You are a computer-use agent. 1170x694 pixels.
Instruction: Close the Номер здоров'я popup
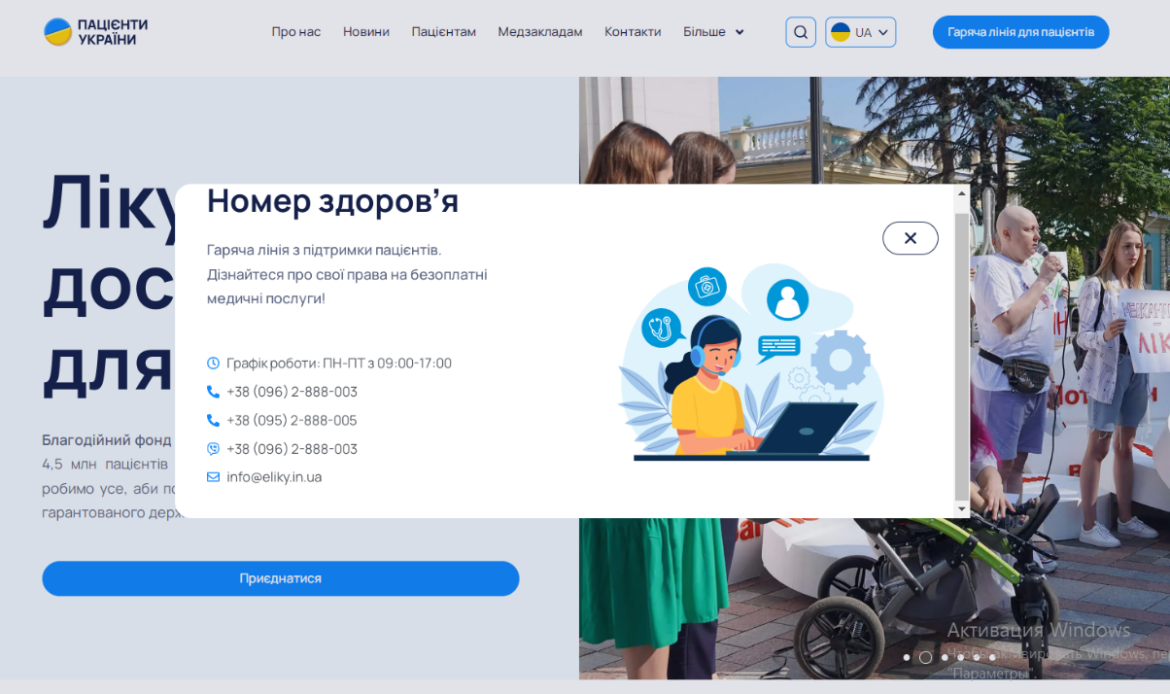click(x=910, y=238)
